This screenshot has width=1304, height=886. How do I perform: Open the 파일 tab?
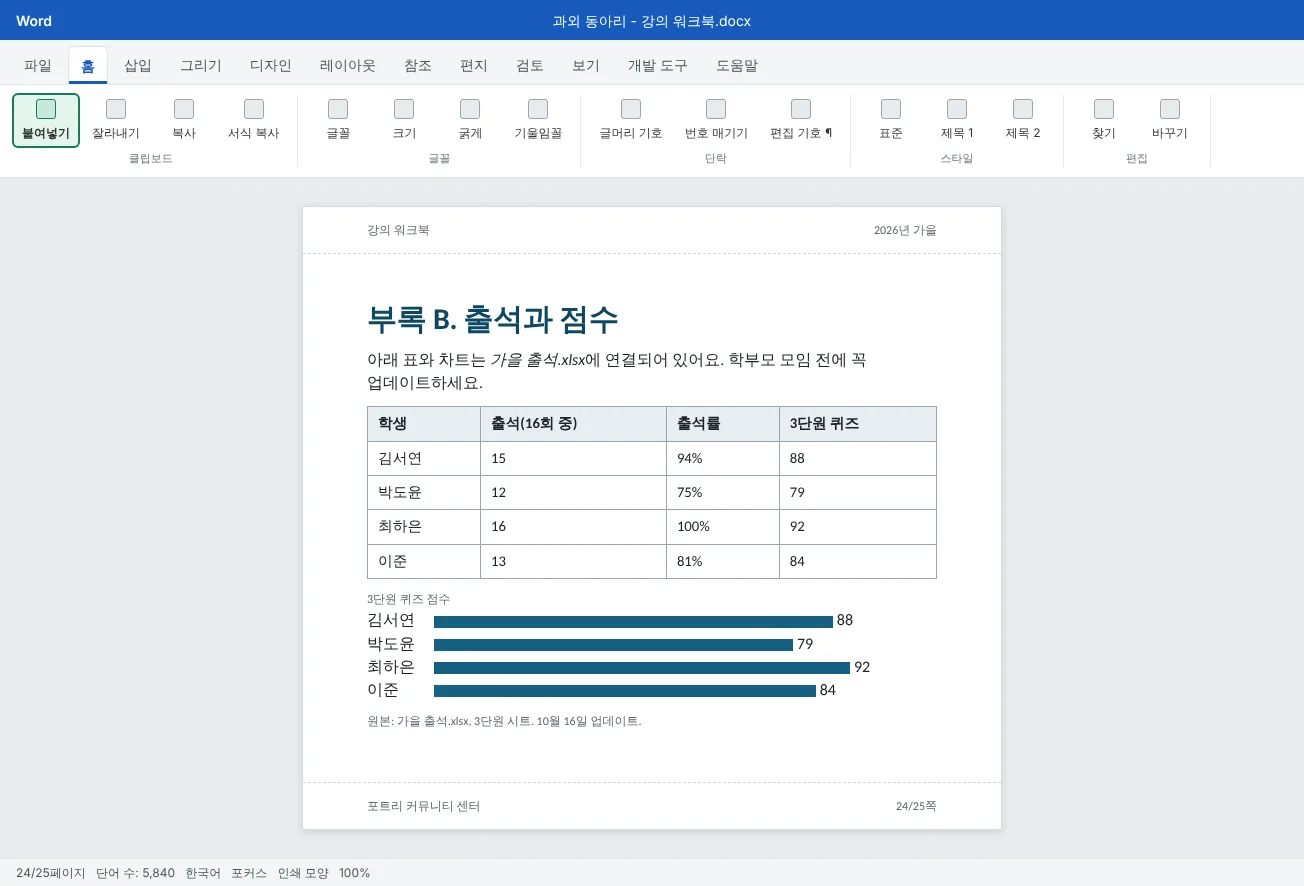[x=38, y=66]
